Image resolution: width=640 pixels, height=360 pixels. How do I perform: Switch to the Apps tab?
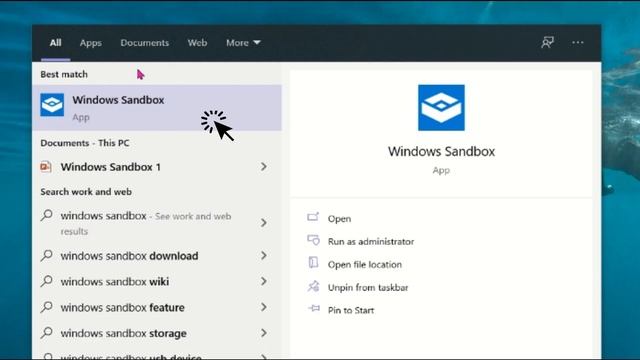coord(91,43)
